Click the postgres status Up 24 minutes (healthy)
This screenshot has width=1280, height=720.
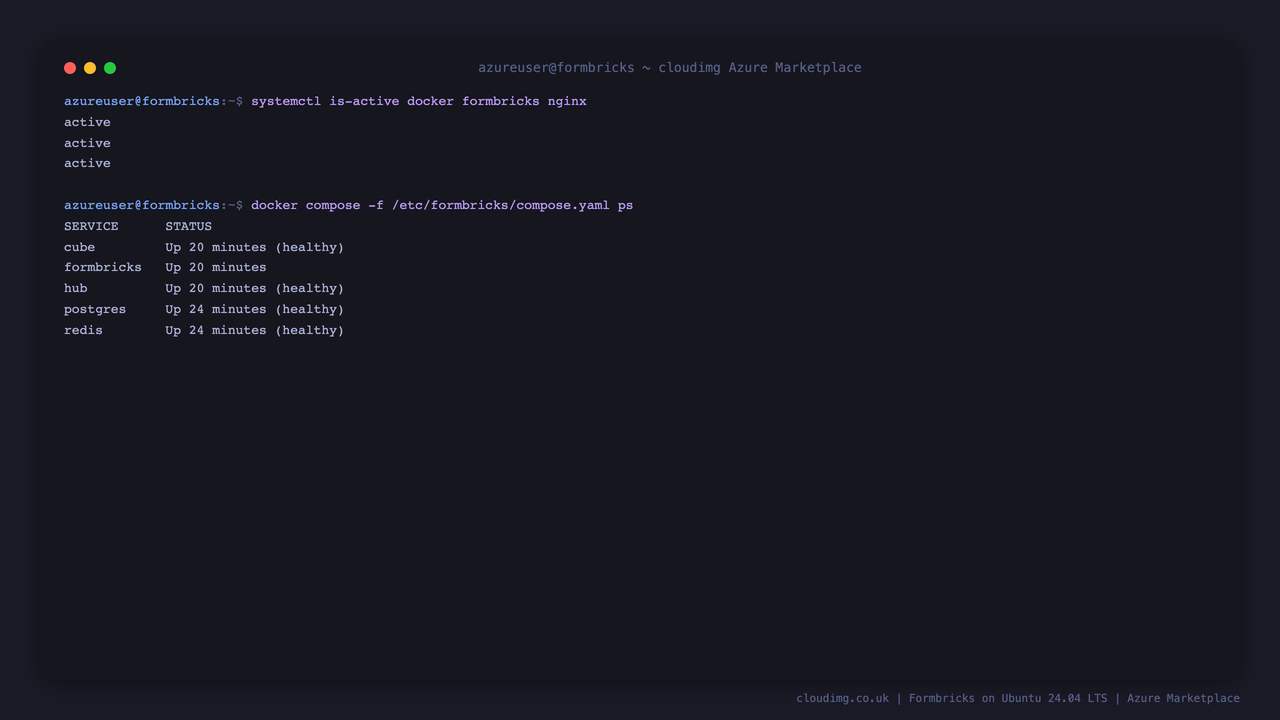(255, 309)
